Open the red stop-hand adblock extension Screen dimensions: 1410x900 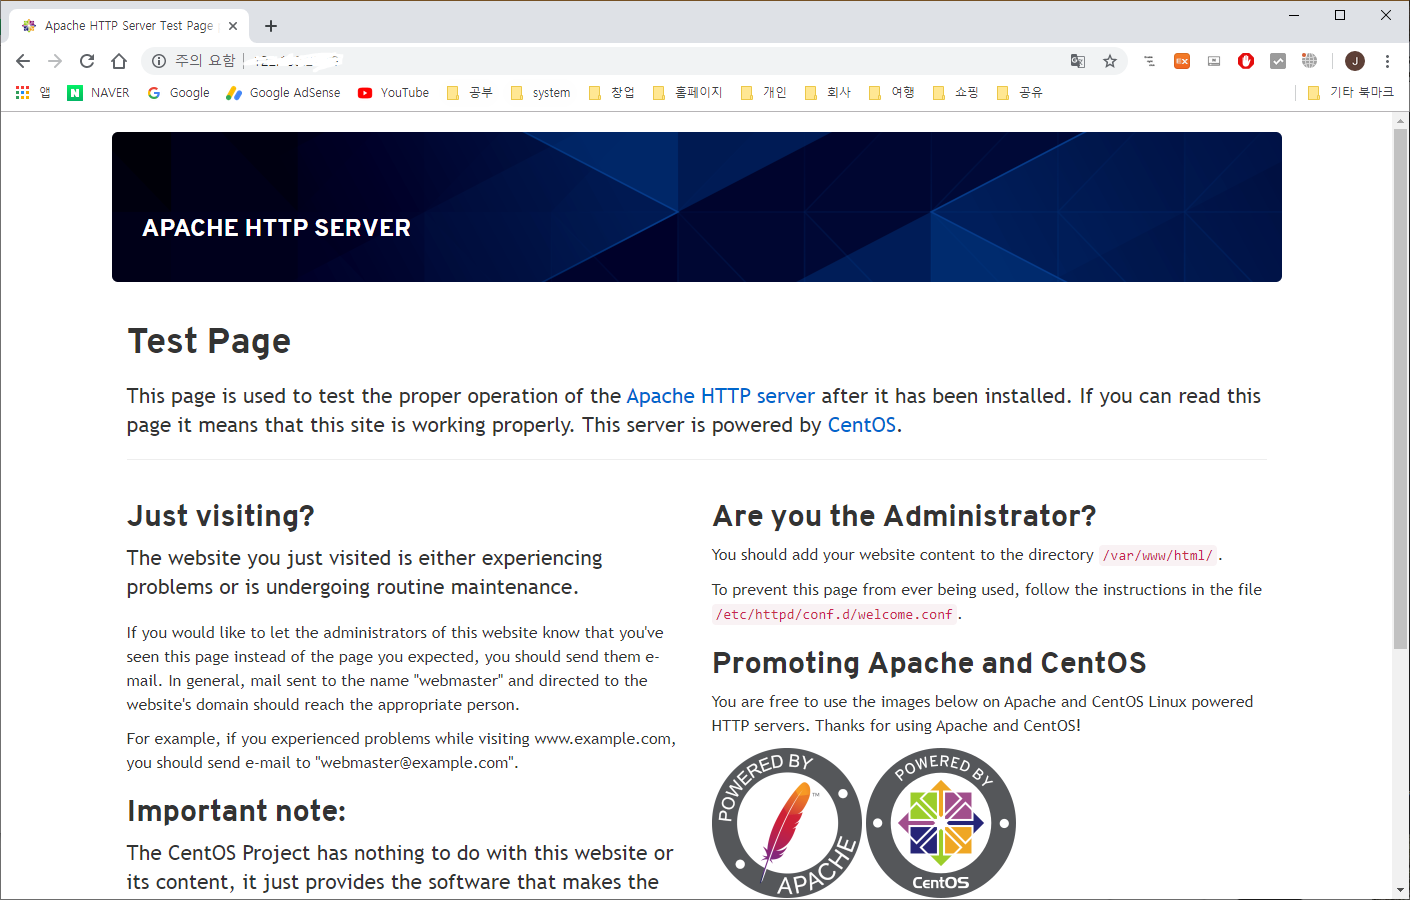coord(1246,61)
